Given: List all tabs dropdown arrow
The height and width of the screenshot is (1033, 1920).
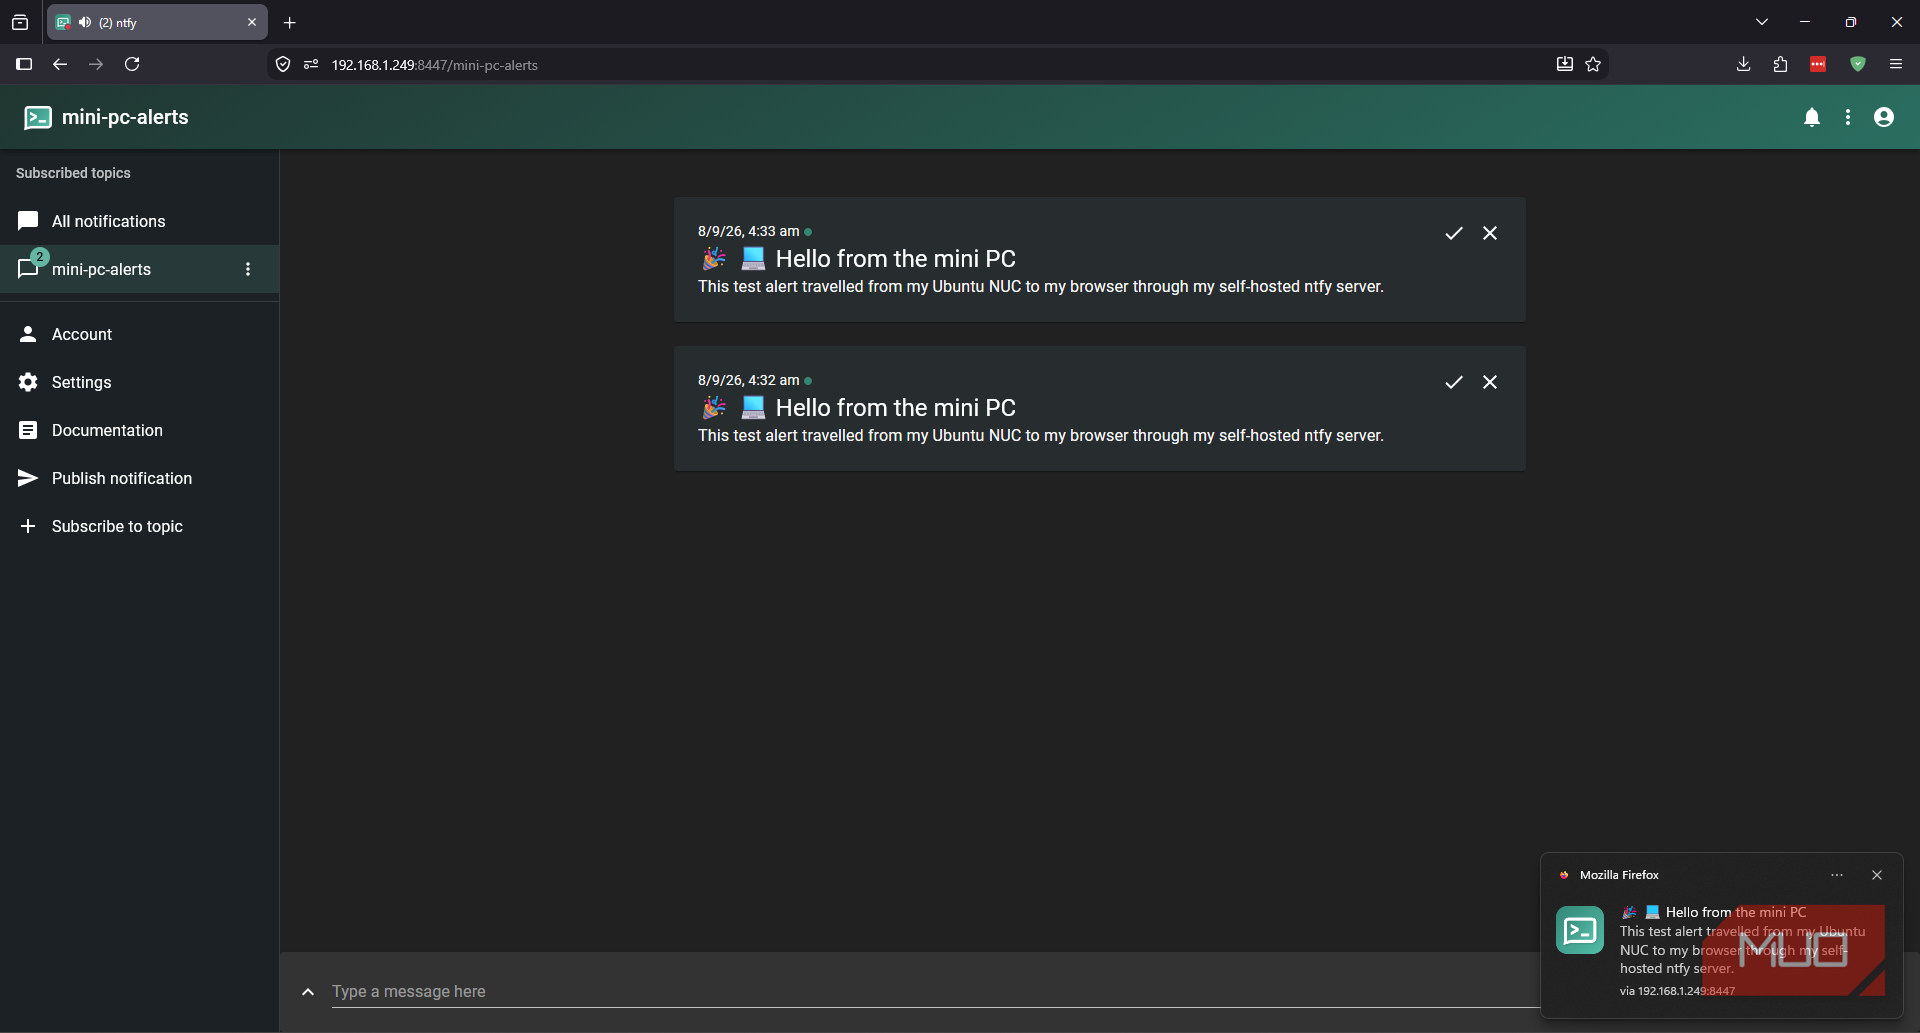Looking at the screenshot, I should click(x=1762, y=22).
